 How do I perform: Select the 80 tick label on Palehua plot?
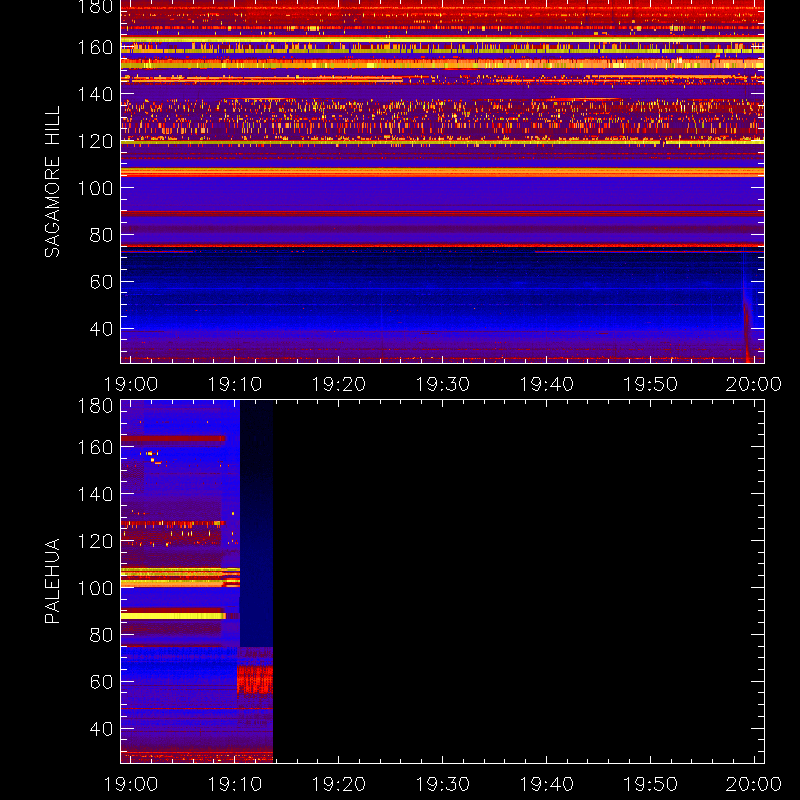pos(102,635)
